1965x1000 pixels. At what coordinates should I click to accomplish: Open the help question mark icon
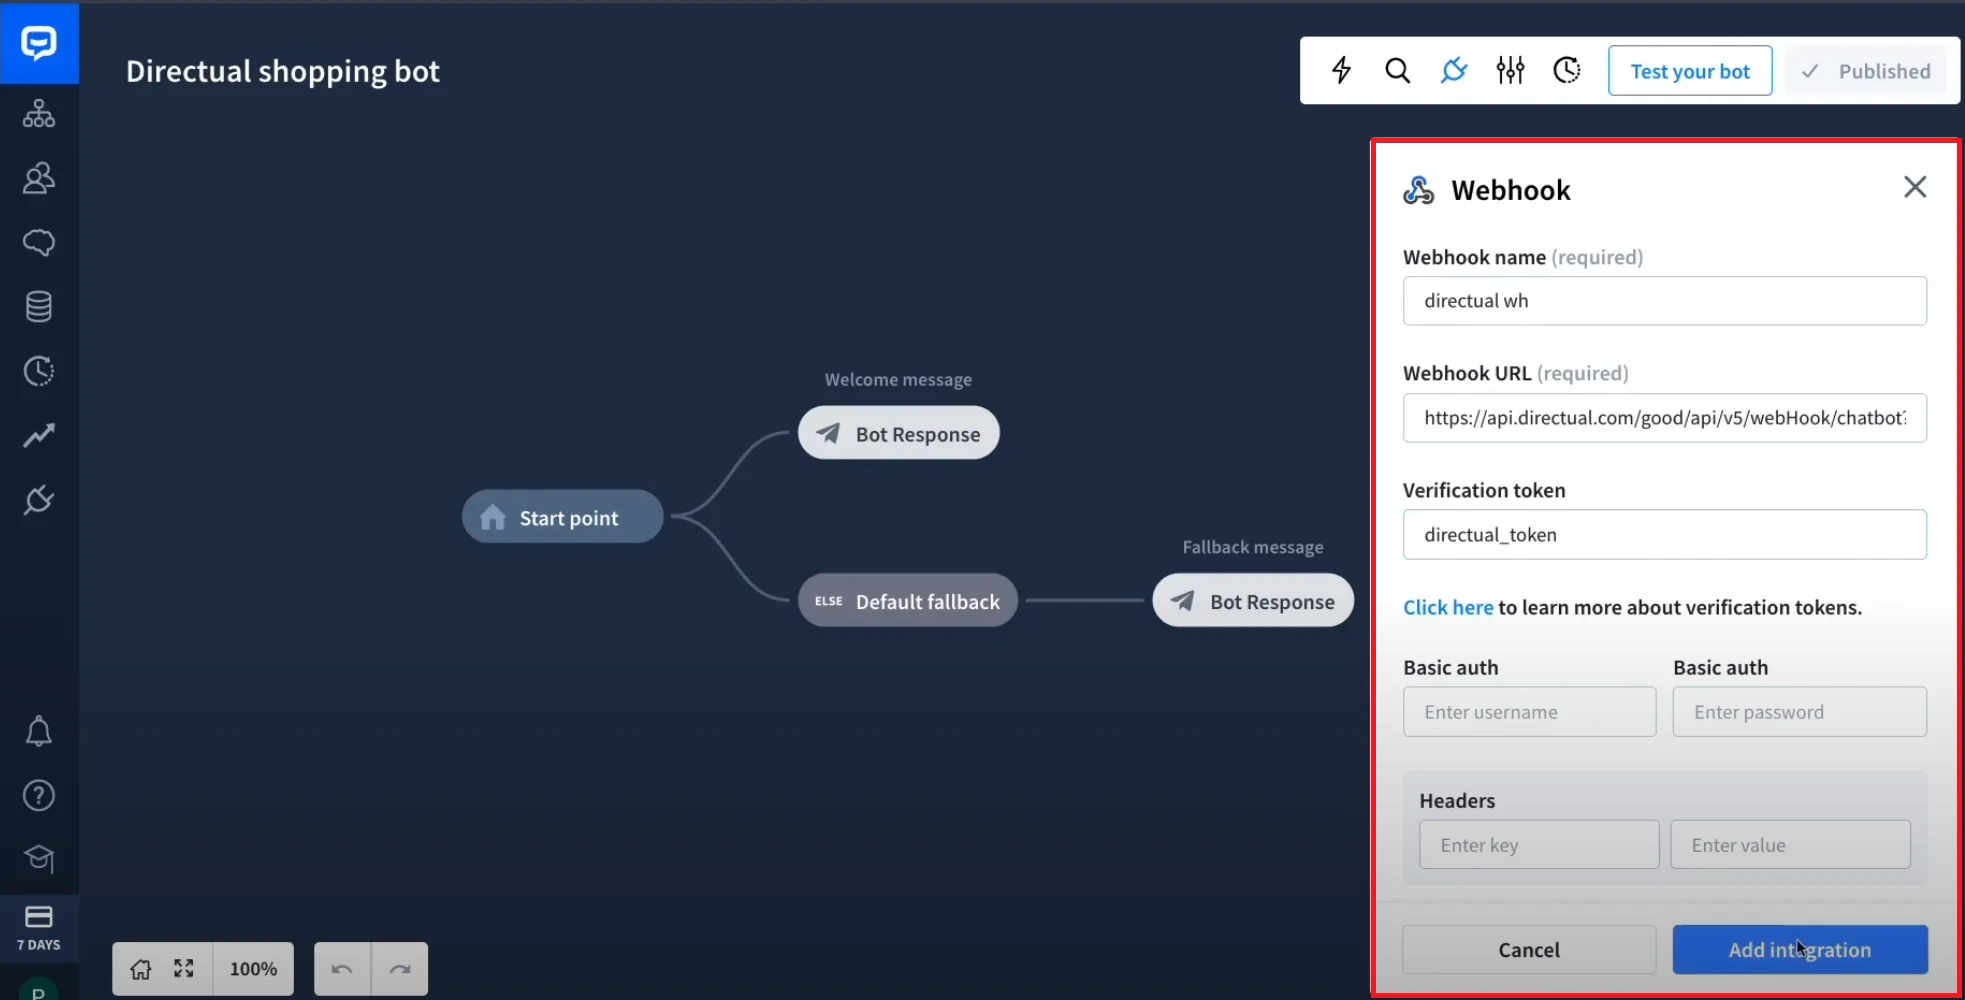39,796
